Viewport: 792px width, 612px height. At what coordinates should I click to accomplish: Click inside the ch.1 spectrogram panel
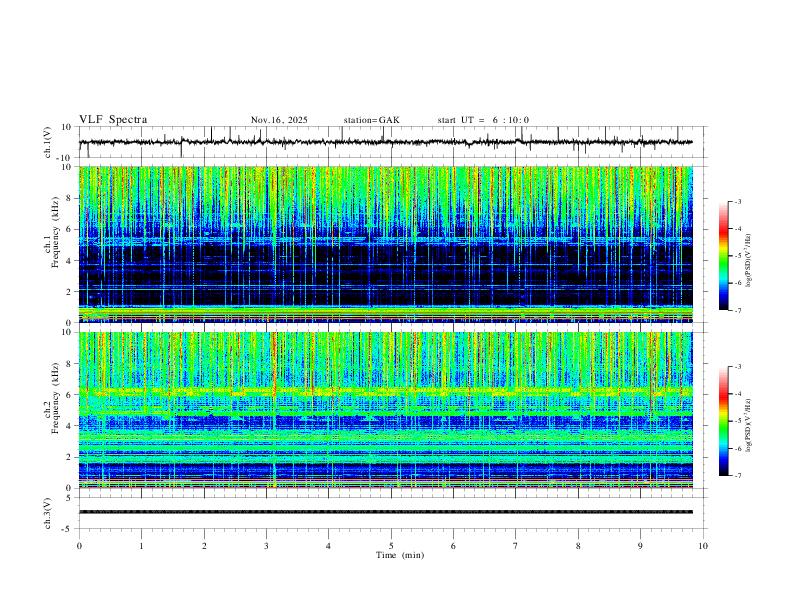tap(385, 244)
